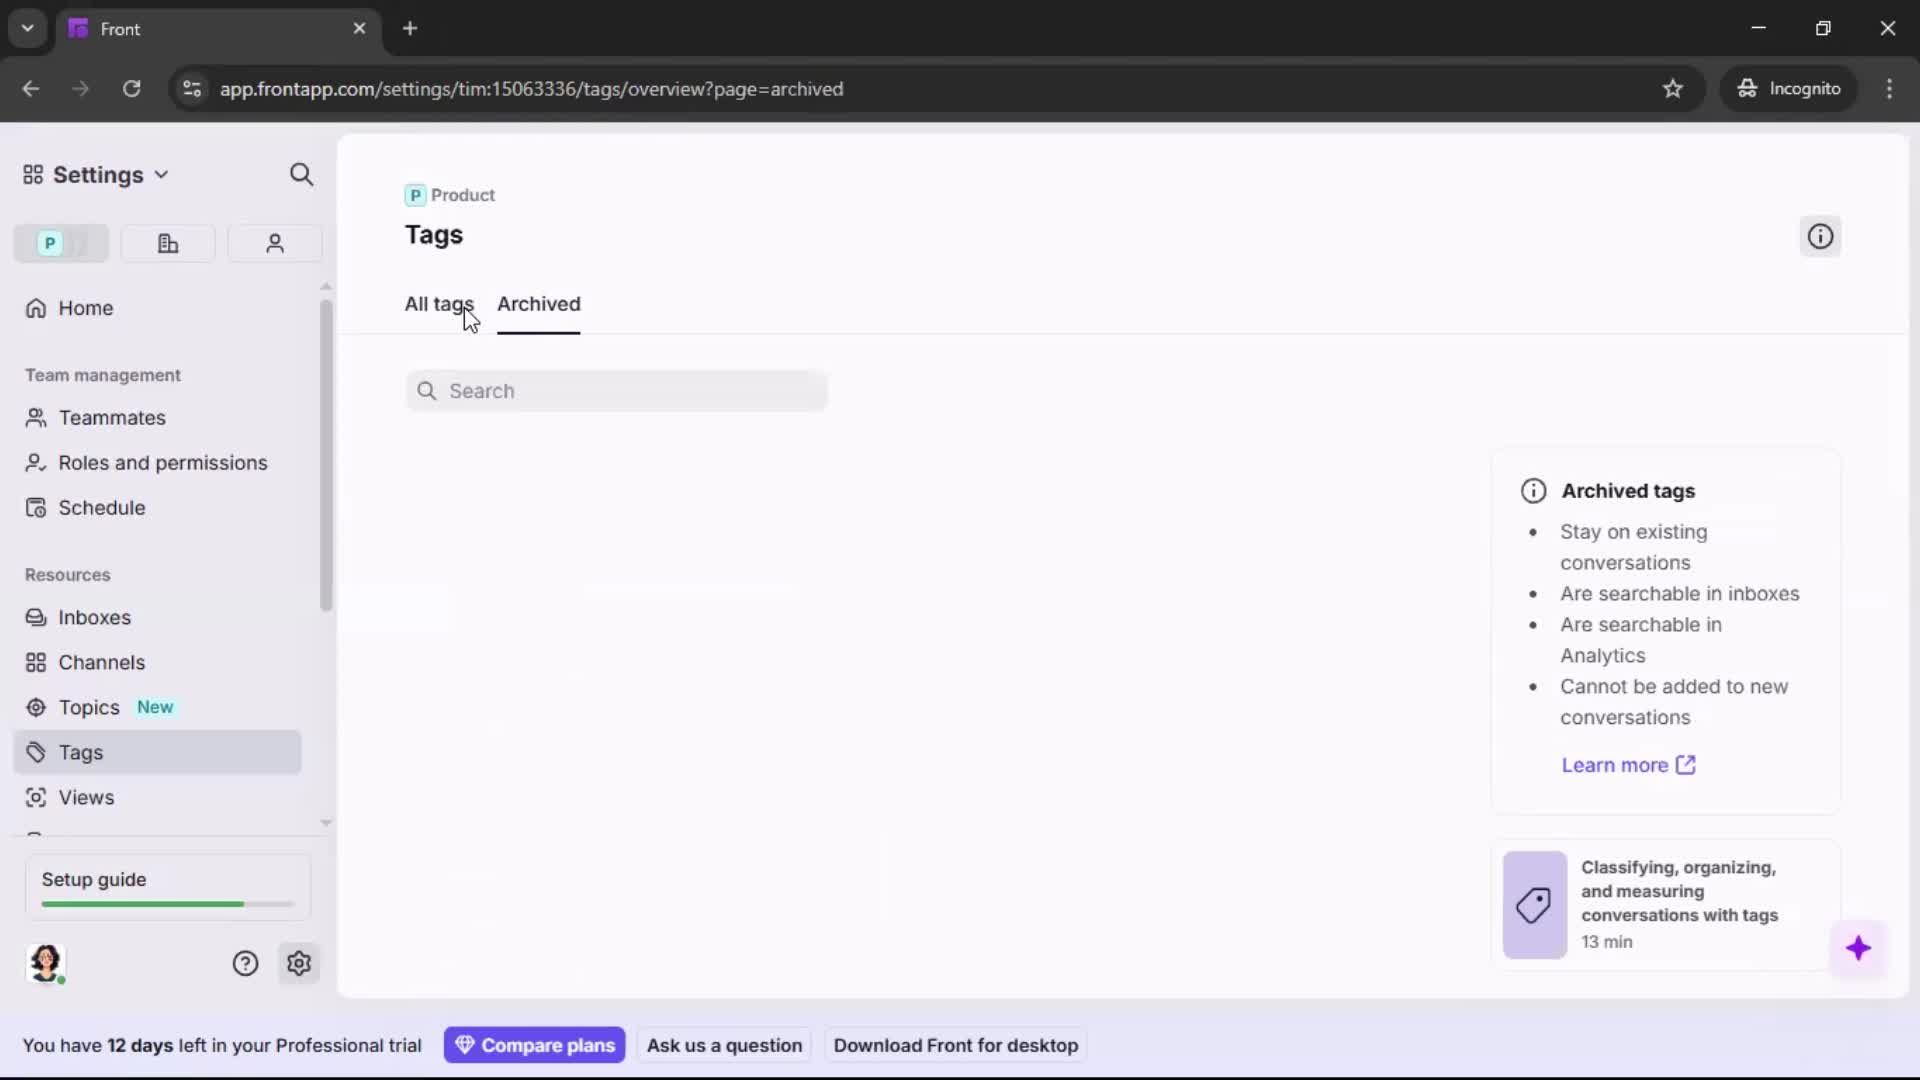This screenshot has width=1920, height=1080.
Task: Select the personal settings person icon
Action: 274,243
